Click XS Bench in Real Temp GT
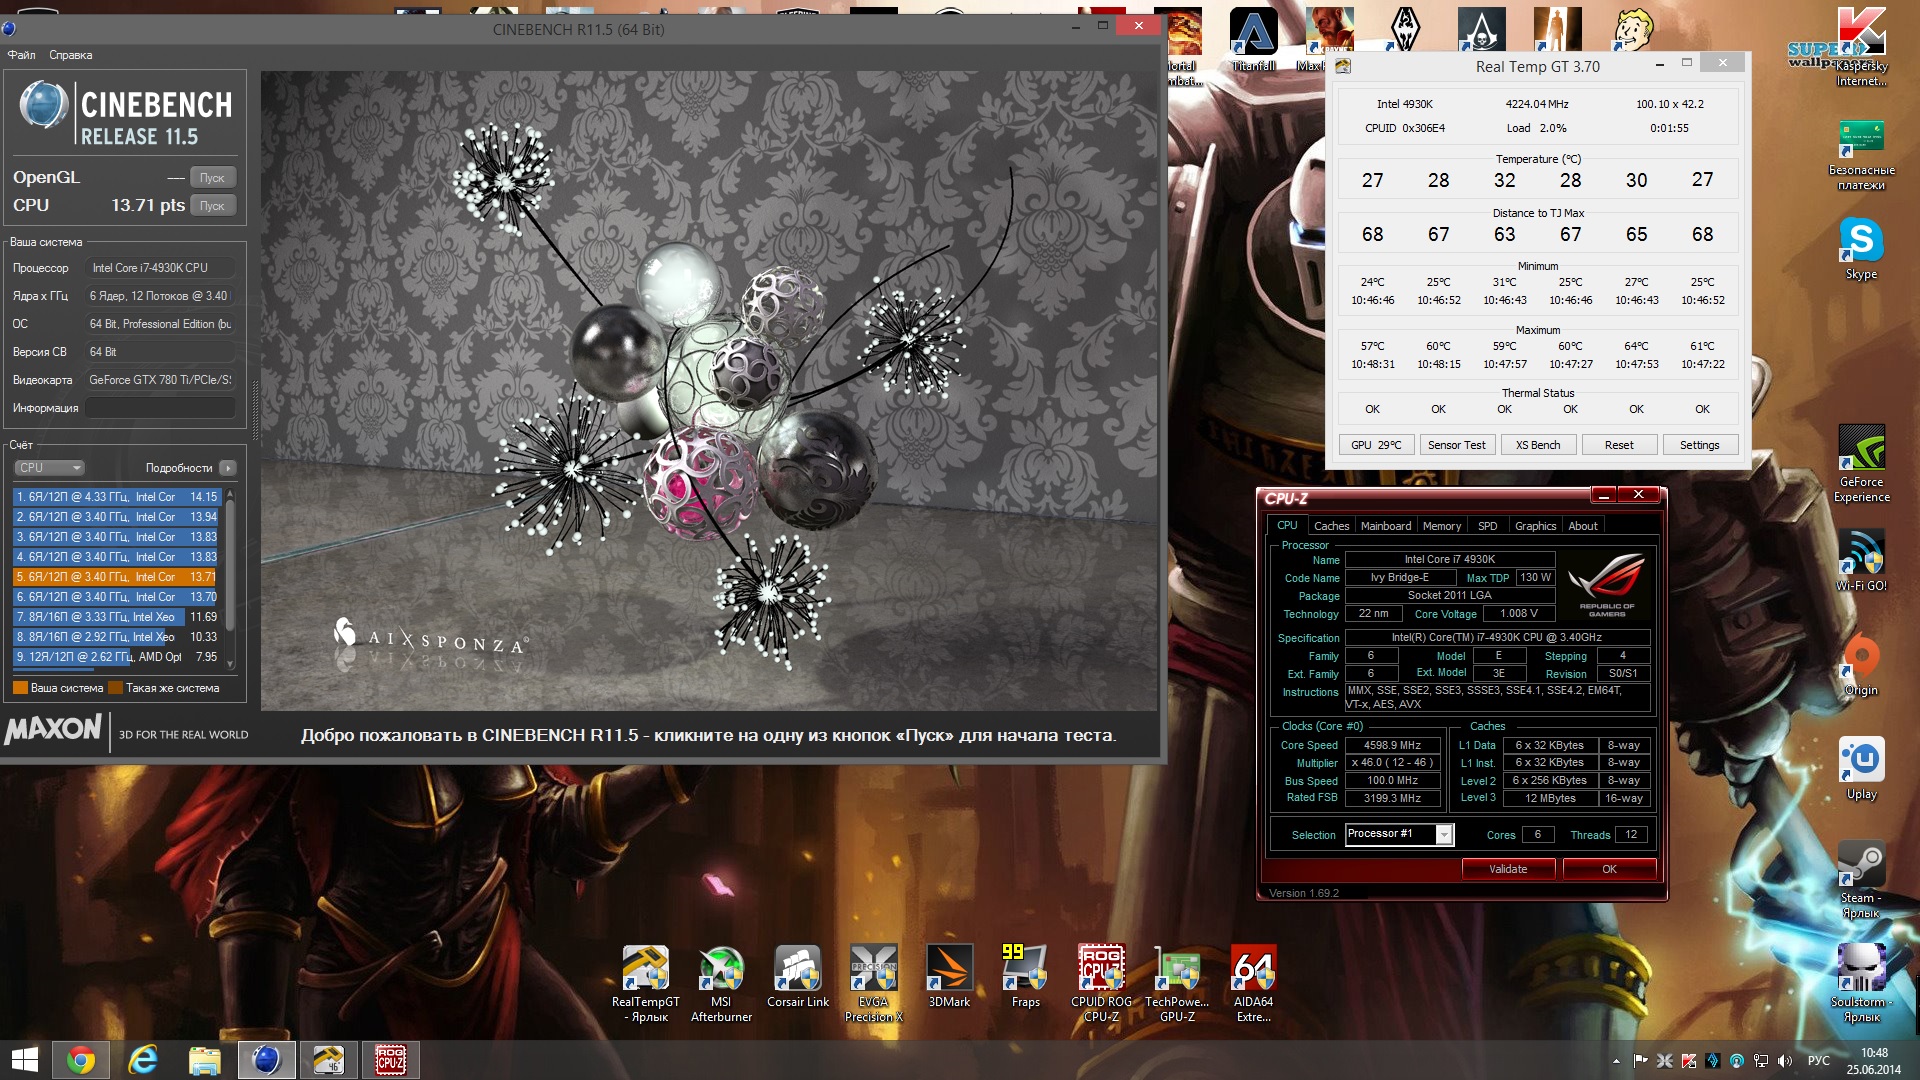 [1538, 445]
